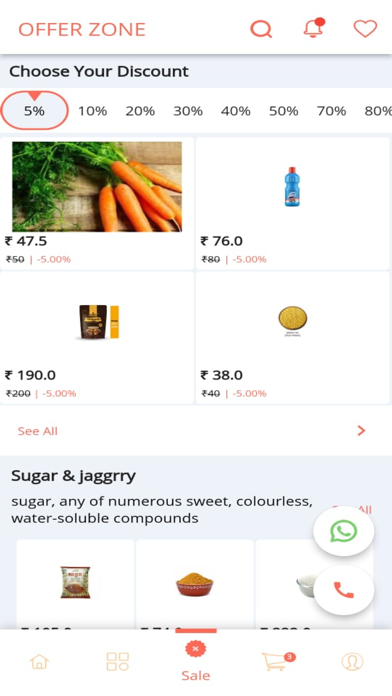Go to Home via house icon
Image resolution: width=392 pixels, height=696 pixels.
[x=39, y=661]
